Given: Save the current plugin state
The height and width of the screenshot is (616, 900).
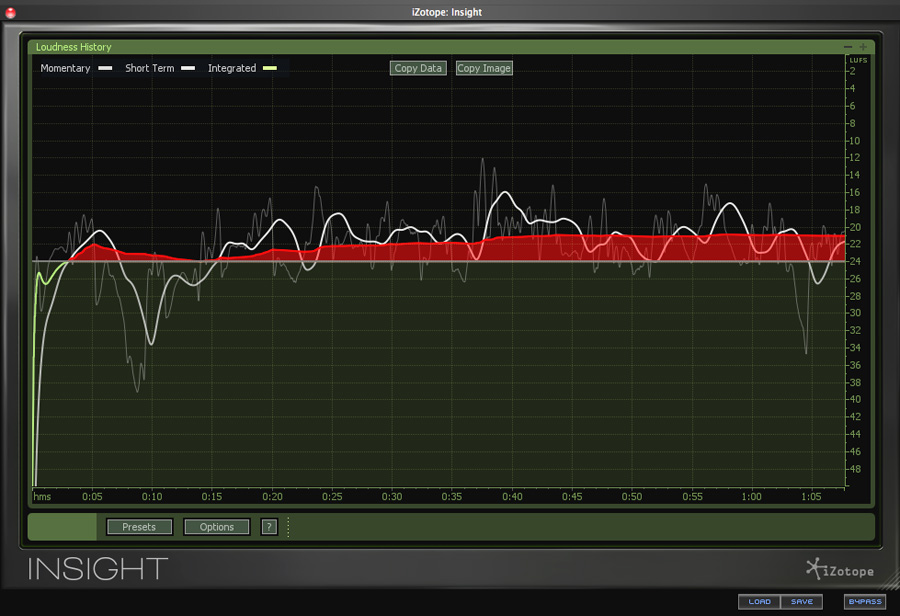Looking at the screenshot, I should (802, 601).
